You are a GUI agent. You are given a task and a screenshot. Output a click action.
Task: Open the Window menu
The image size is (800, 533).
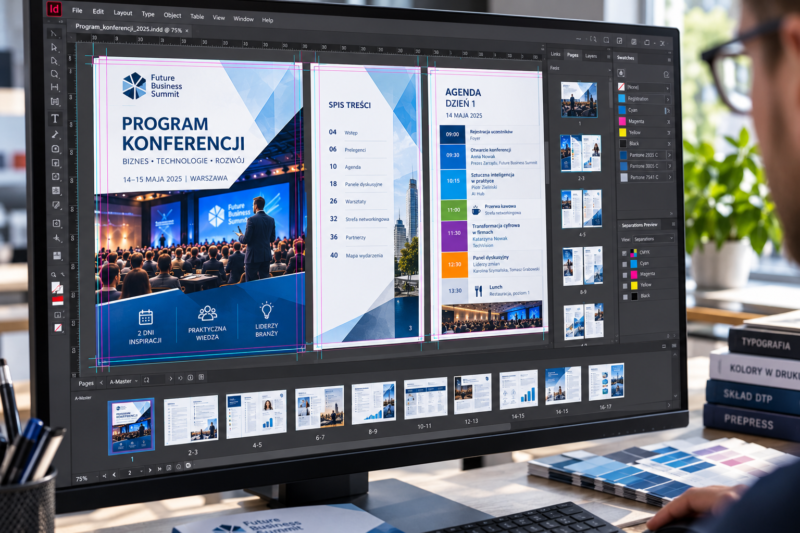click(x=243, y=19)
